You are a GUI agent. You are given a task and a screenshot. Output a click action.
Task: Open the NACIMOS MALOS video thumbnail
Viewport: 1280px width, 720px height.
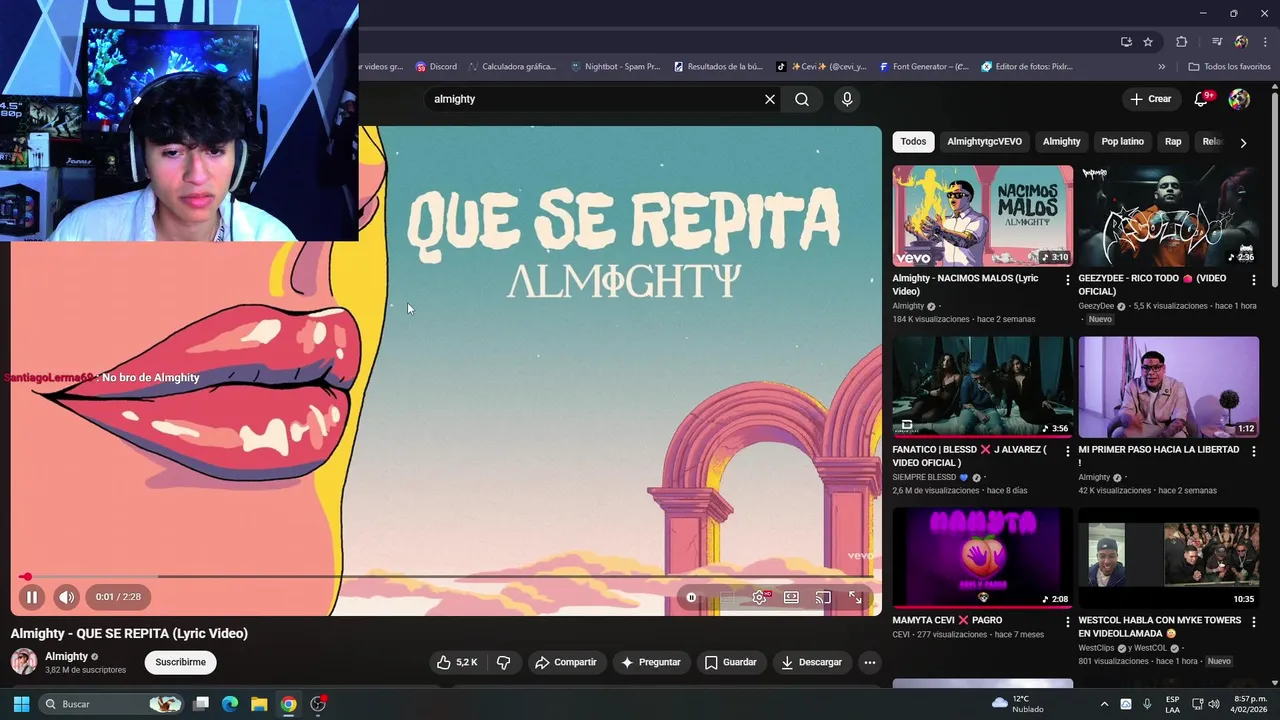[982, 216]
